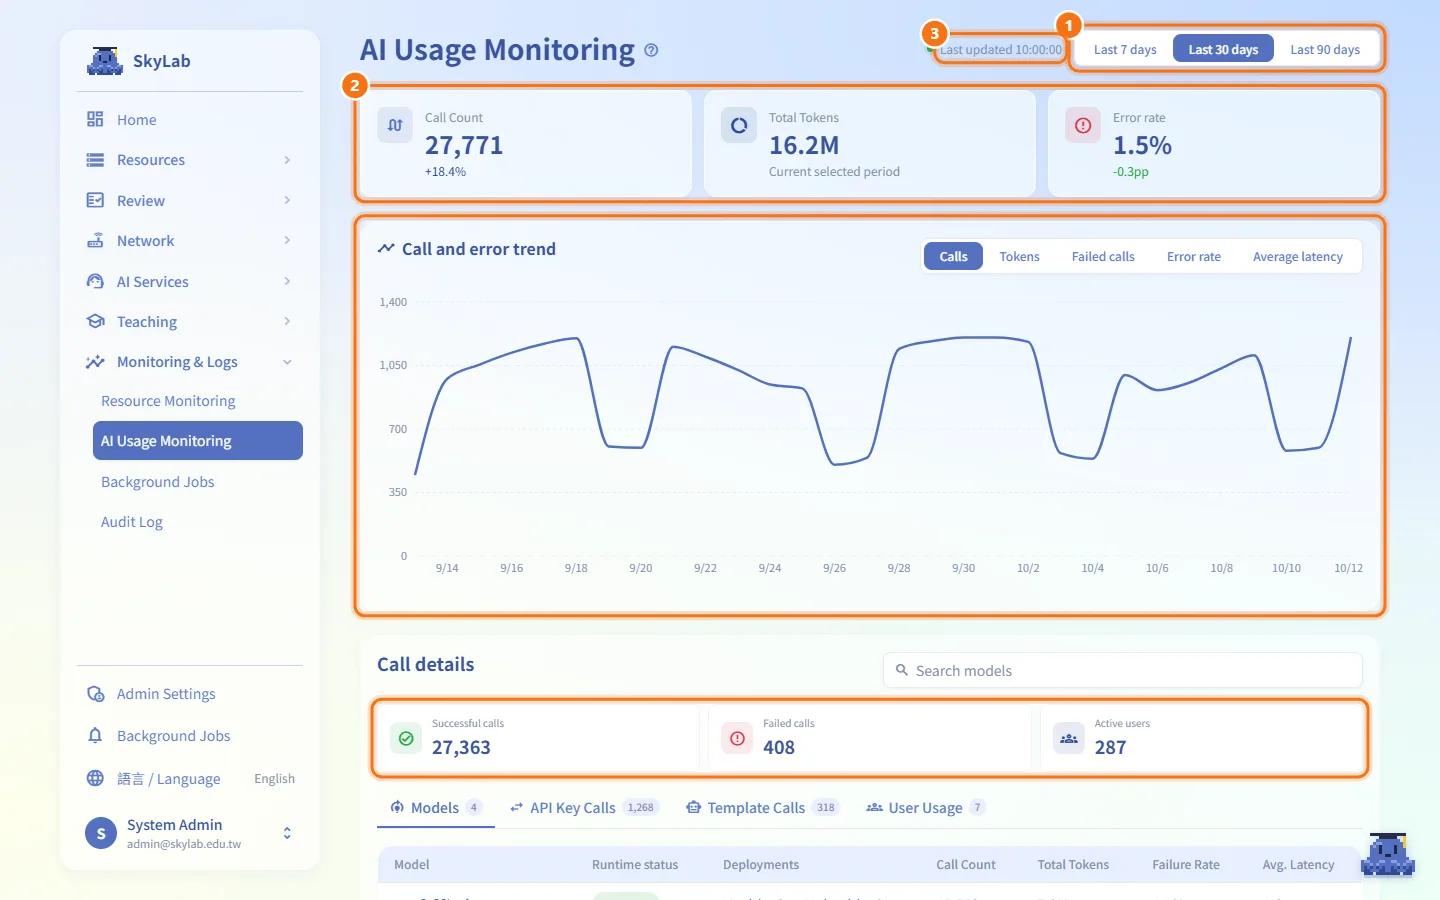Image resolution: width=1440 pixels, height=900 pixels.
Task: Open the Models tab
Action: (x=436, y=808)
